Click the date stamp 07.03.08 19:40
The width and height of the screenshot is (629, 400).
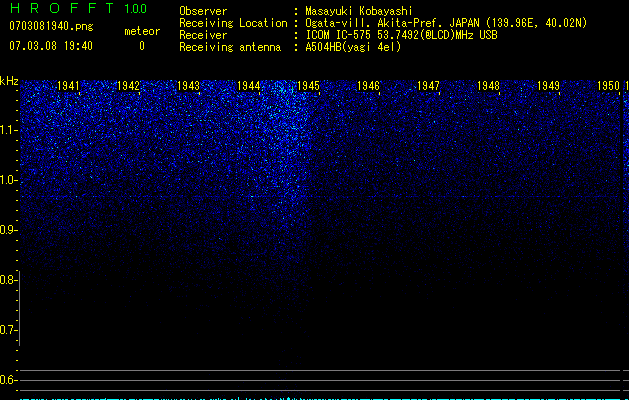(x=51, y=46)
